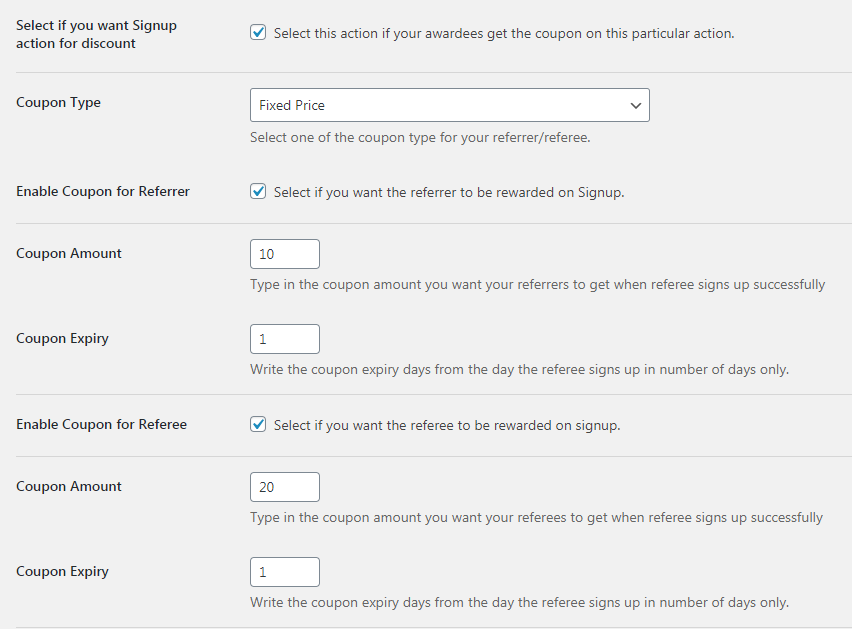
Task: Click the Enable Coupon for Referee label
Action: [x=101, y=424]
